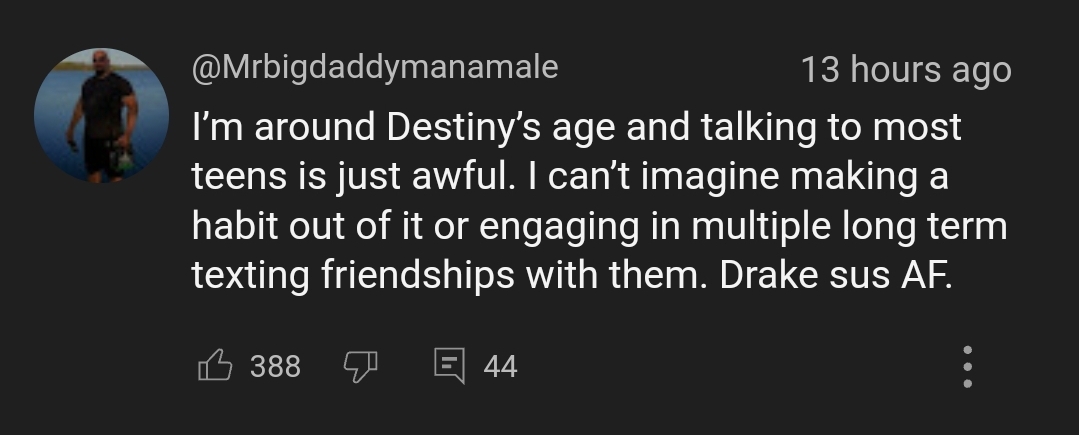
Task: Click the commenter's profile picture
Action: point(101,115)
